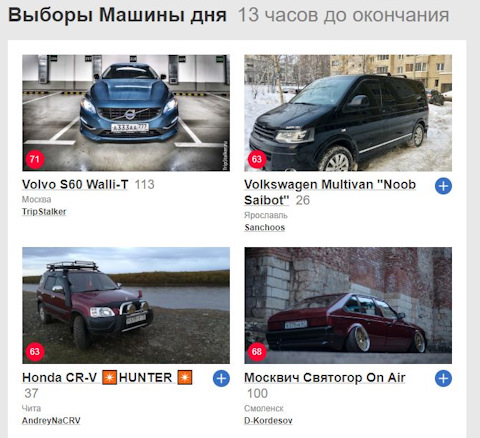Open red Honda CR-V photo

[x=126, y=305]
